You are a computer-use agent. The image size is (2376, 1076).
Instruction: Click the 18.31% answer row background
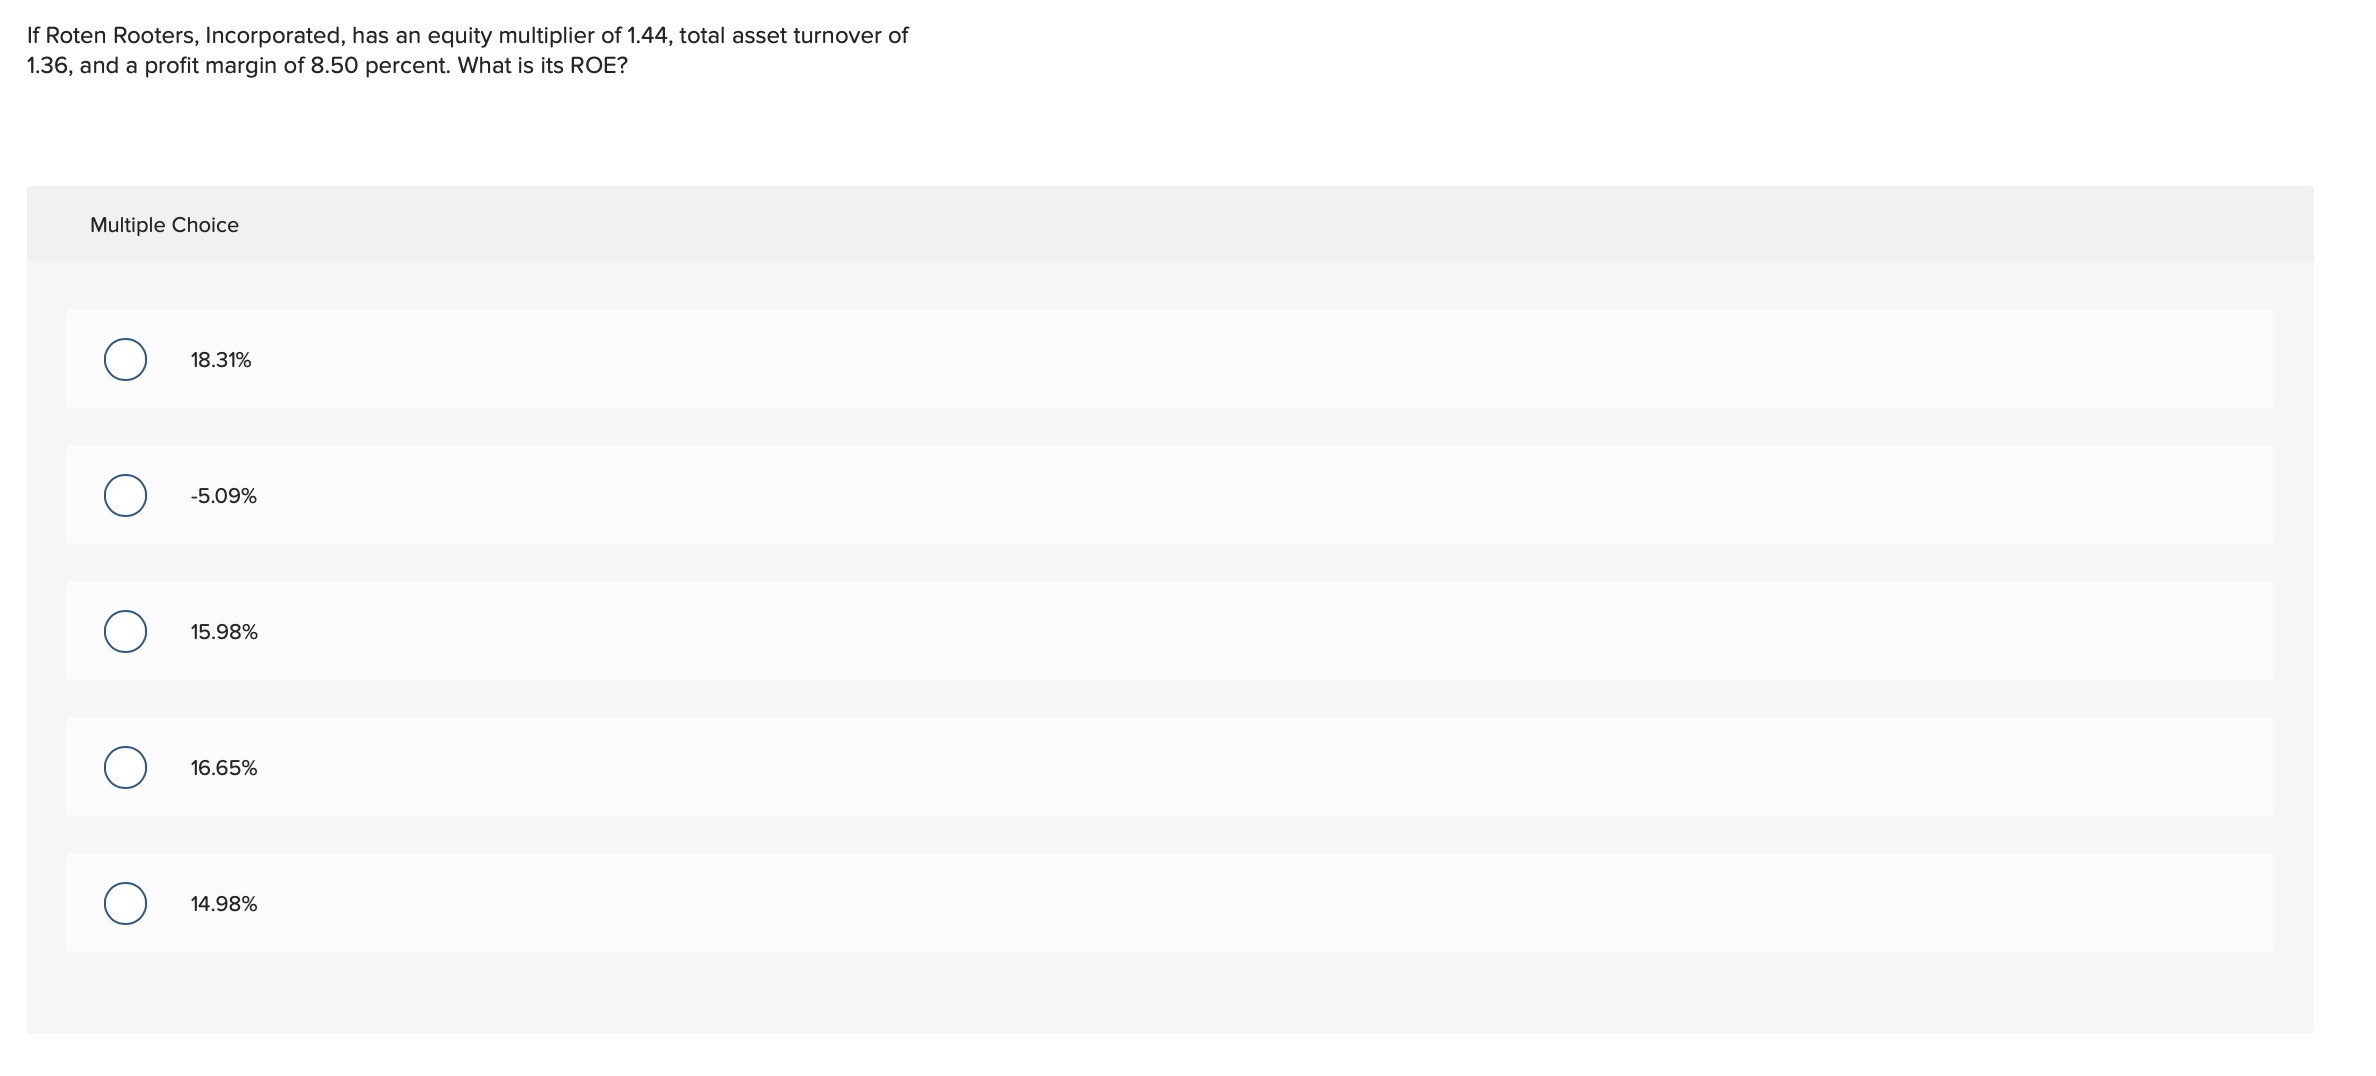[1000, 359]
